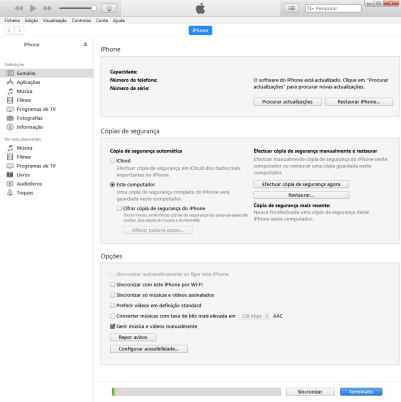Uncheck Gerir música e vídeos manualmente

(x=112, y=326)
